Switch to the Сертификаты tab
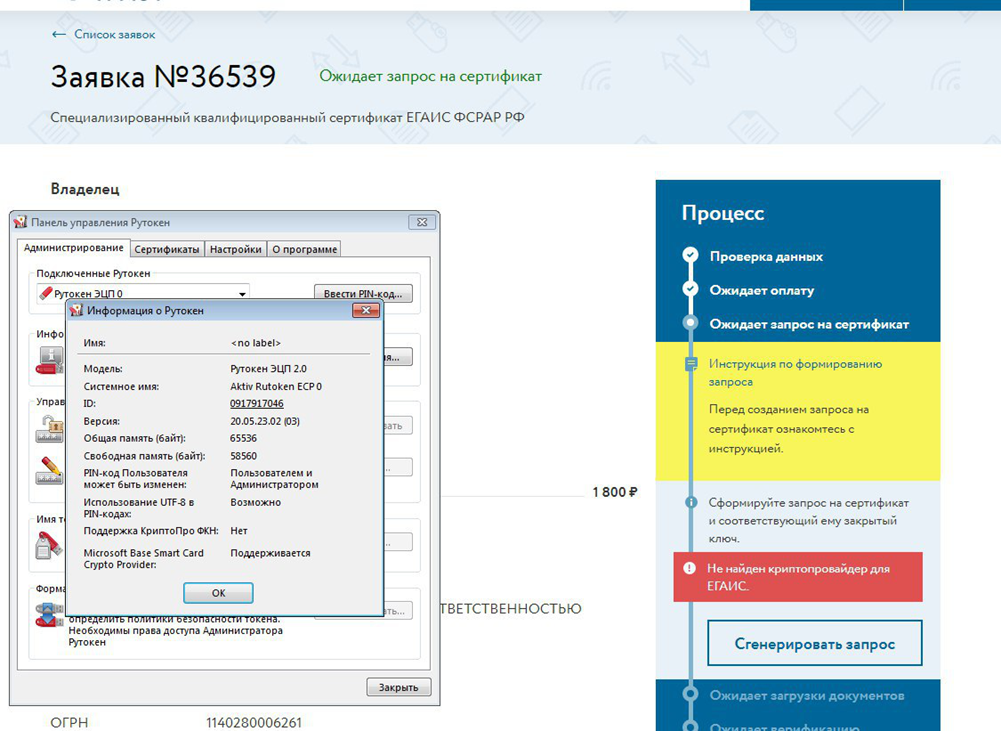 [167, 249]
